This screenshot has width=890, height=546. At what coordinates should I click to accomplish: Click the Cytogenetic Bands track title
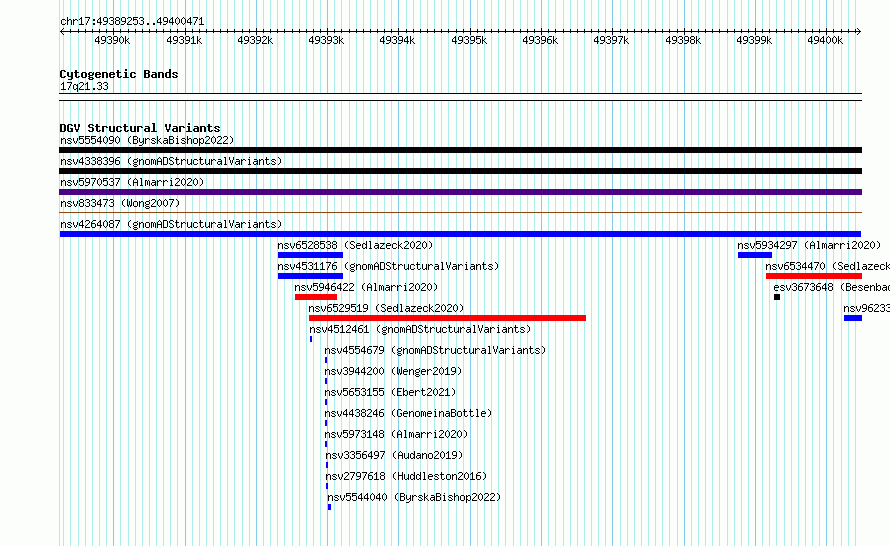click(x=119, y=74)
